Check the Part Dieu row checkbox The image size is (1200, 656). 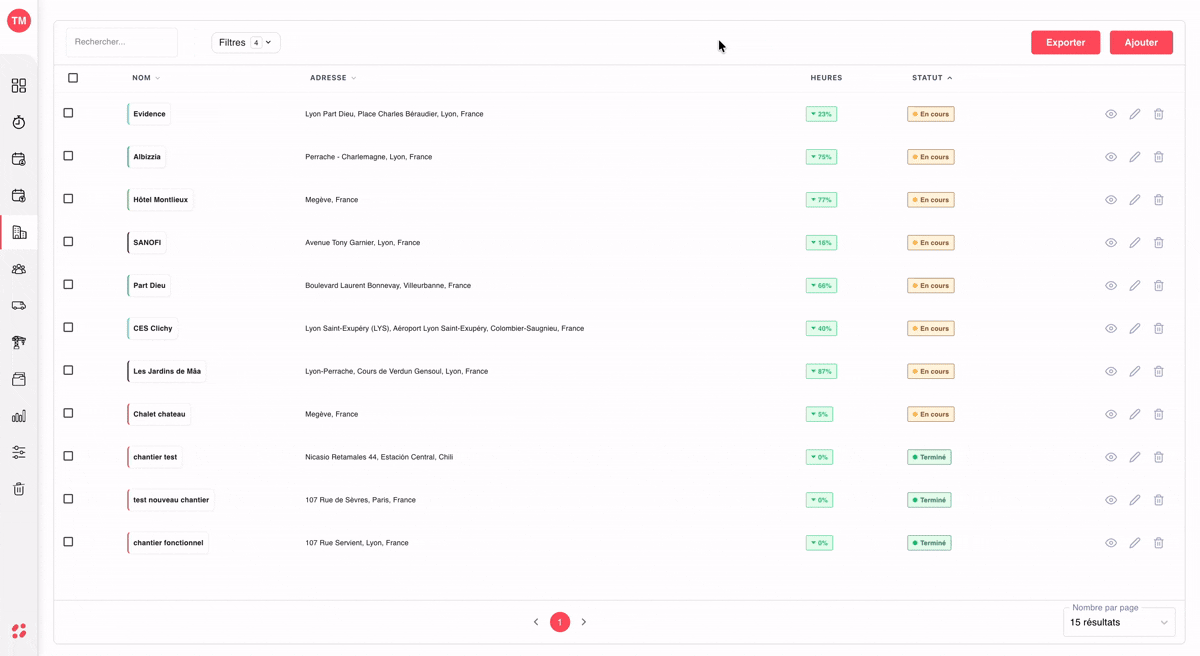(x=68, y=285)
